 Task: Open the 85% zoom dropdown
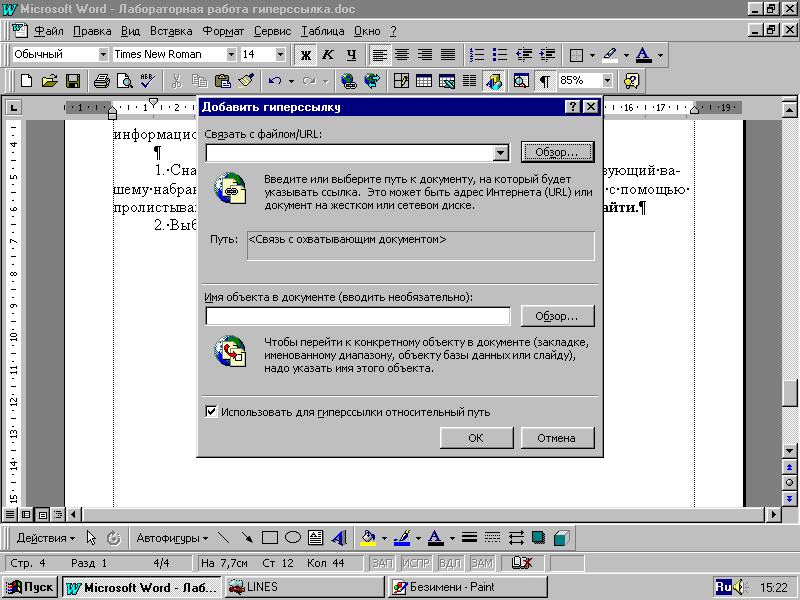point(607,81)
